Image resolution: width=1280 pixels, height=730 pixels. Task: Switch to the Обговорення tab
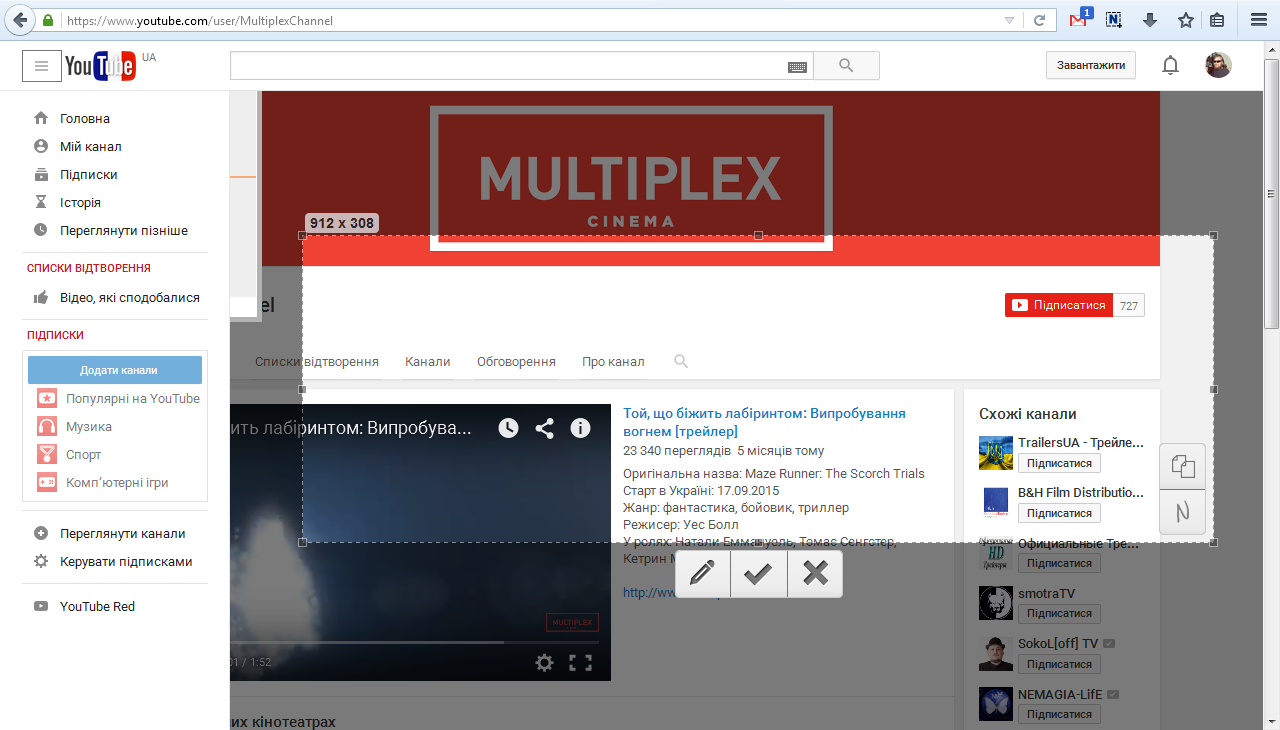point(516,361)
